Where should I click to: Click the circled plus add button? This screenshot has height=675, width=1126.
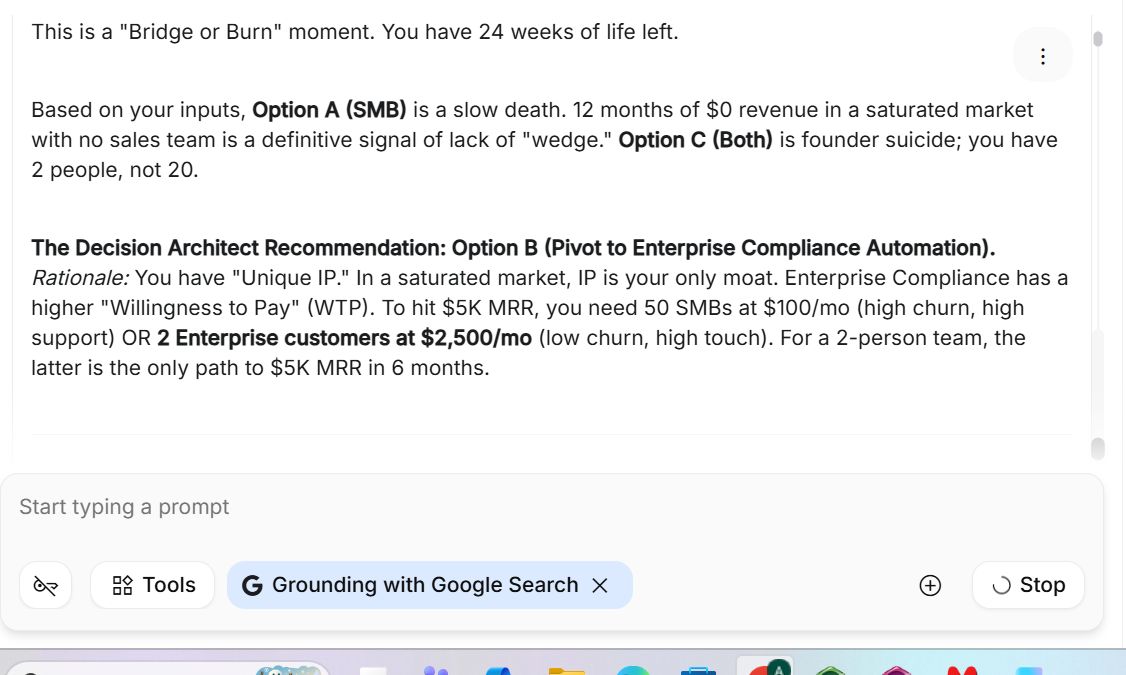coord(930,585)
